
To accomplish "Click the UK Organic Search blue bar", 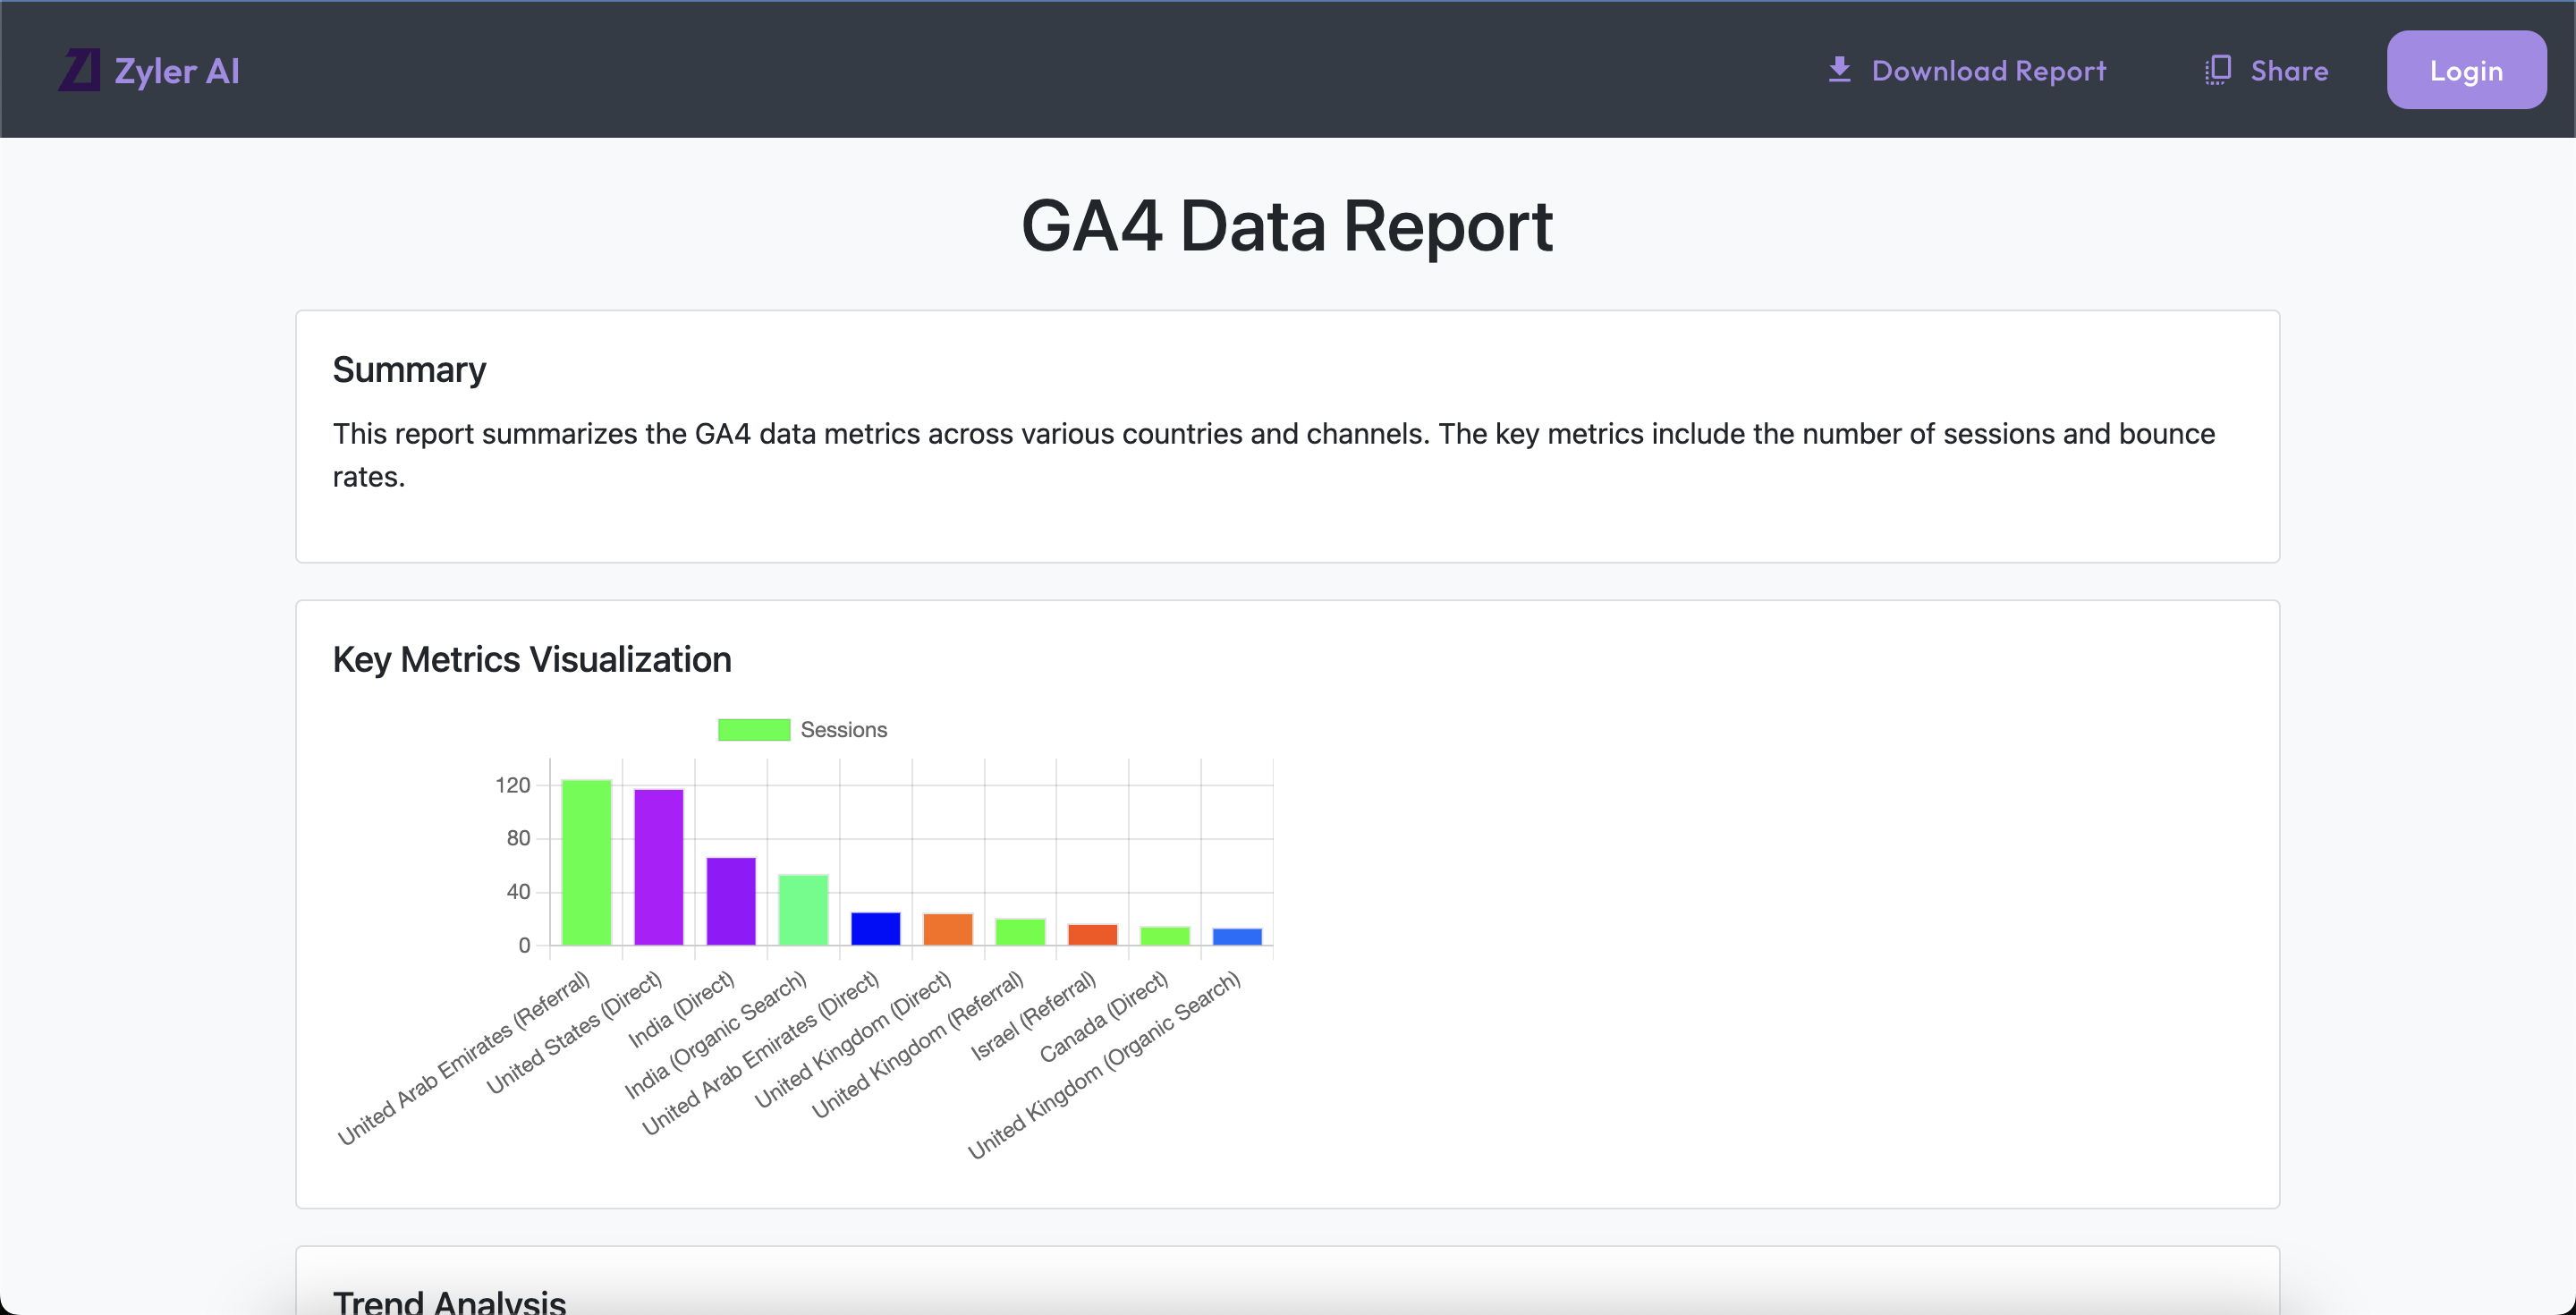I will tap(1237, 937).
